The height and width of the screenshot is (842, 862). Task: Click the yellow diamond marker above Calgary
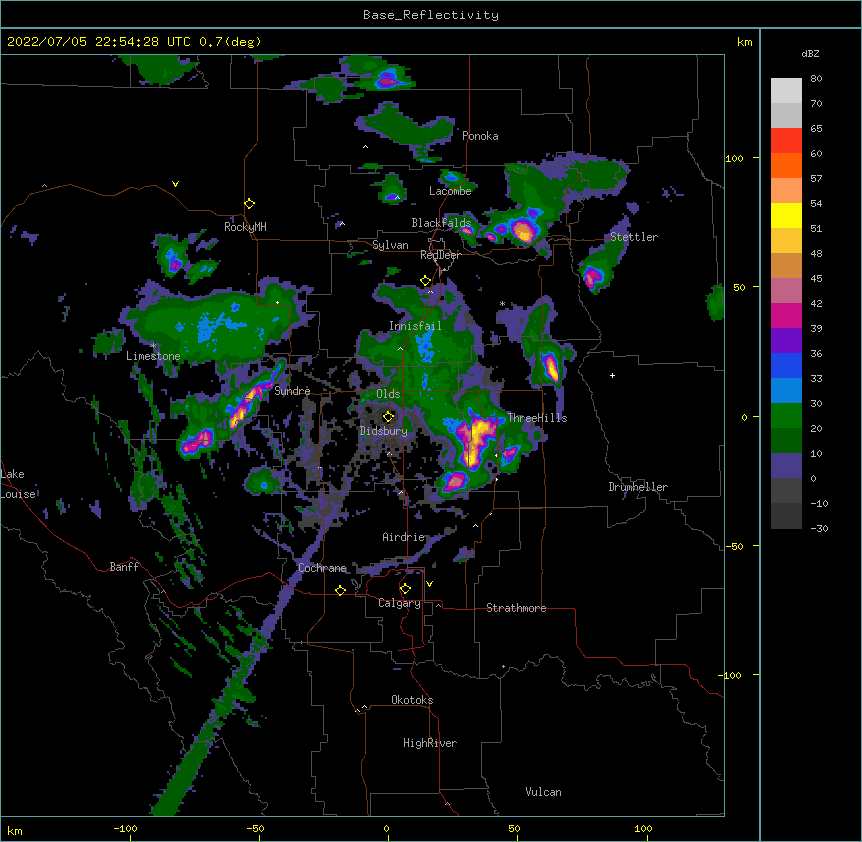coord(405,589)
